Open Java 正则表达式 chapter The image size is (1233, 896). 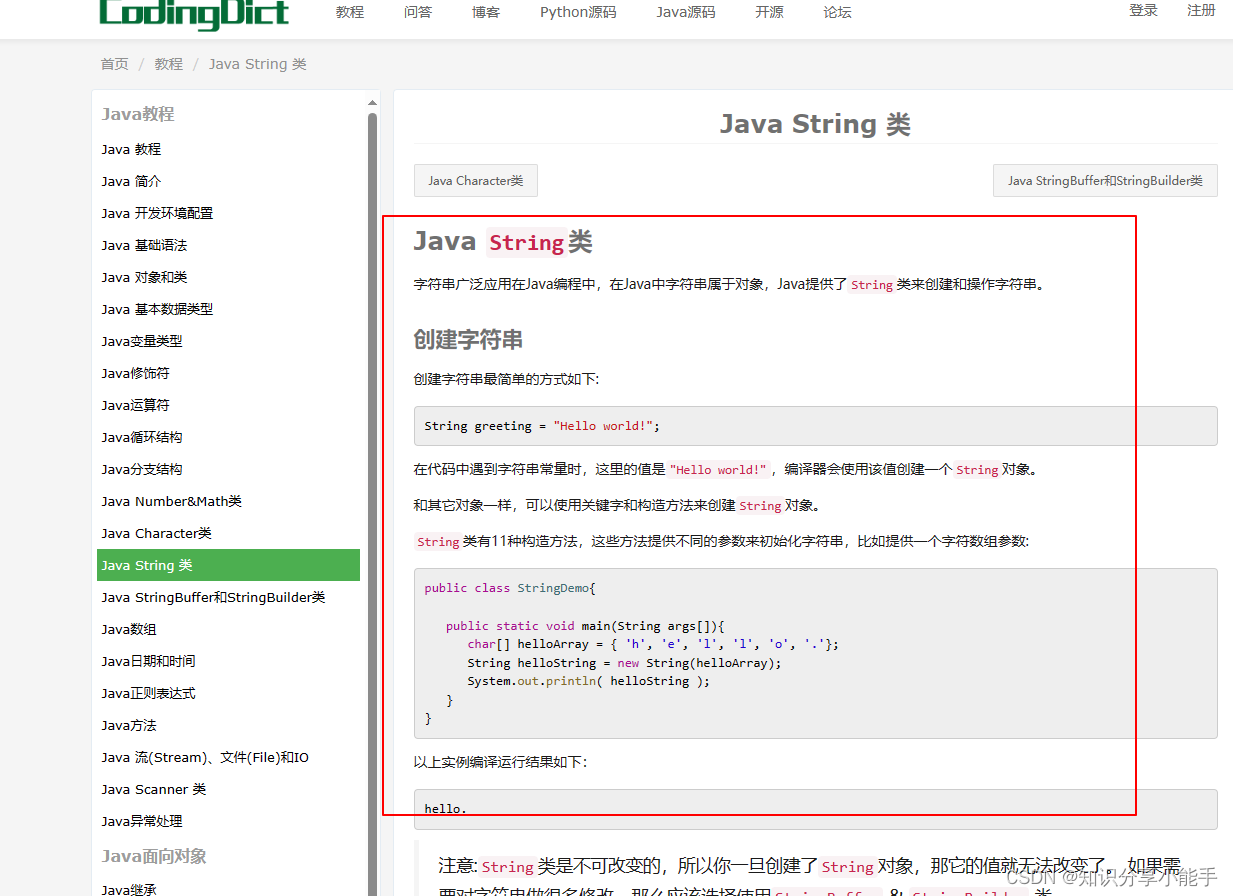146,693
